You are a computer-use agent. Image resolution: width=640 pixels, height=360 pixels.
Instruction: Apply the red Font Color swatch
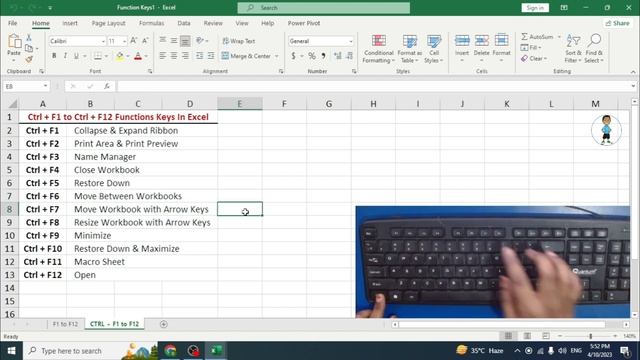pyautogui.click(x=138, y=56)
